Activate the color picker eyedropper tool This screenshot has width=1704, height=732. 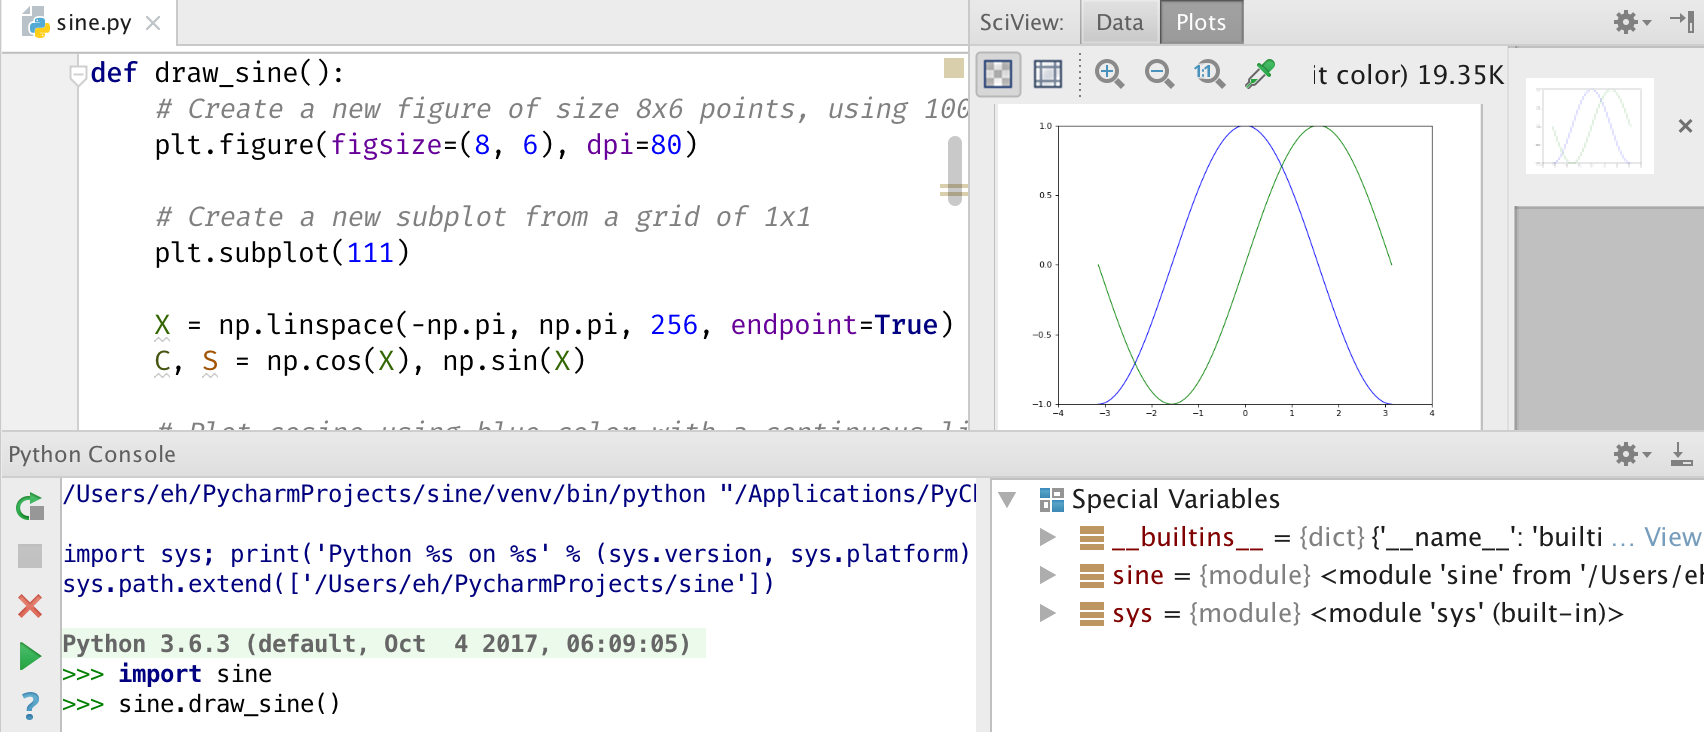[x=1260, y=74]
